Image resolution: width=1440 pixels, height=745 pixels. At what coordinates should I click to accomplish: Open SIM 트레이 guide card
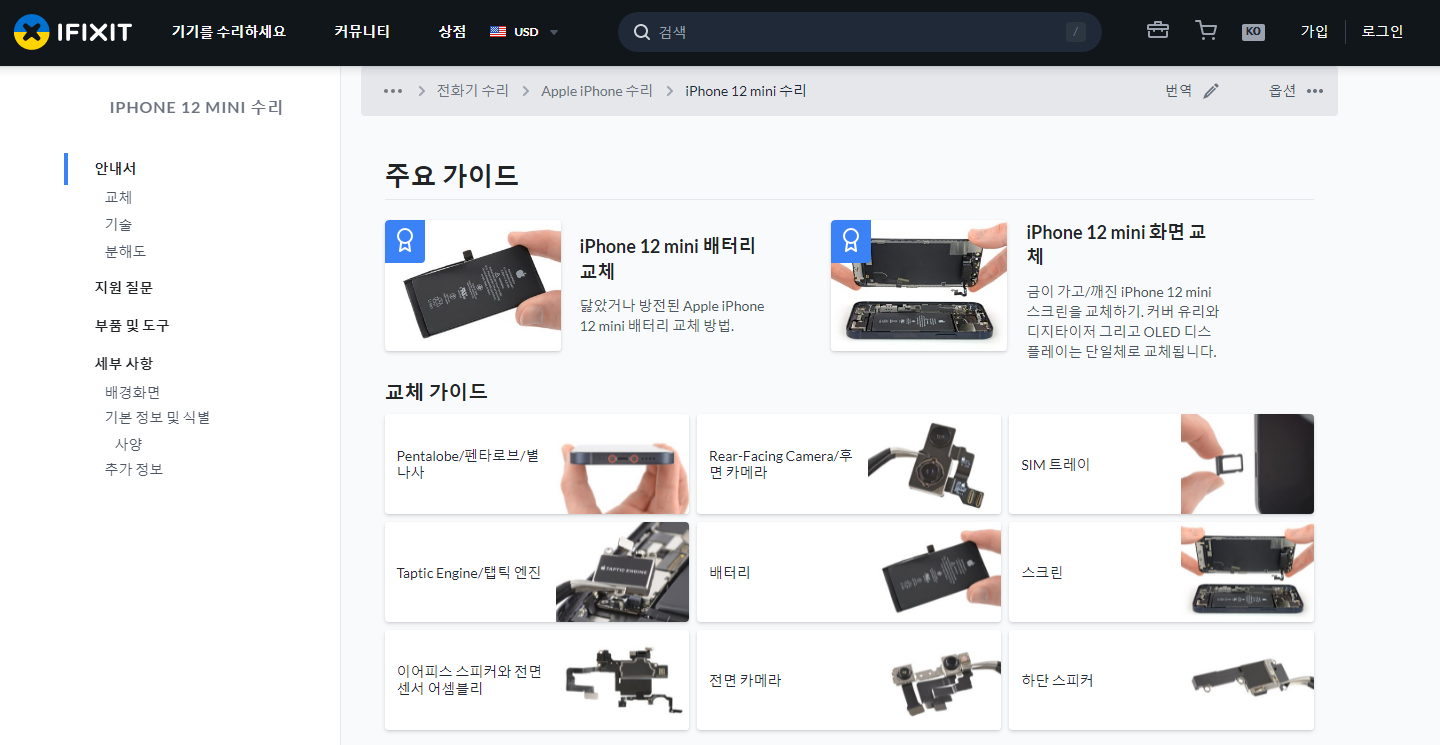(1161, 465)
